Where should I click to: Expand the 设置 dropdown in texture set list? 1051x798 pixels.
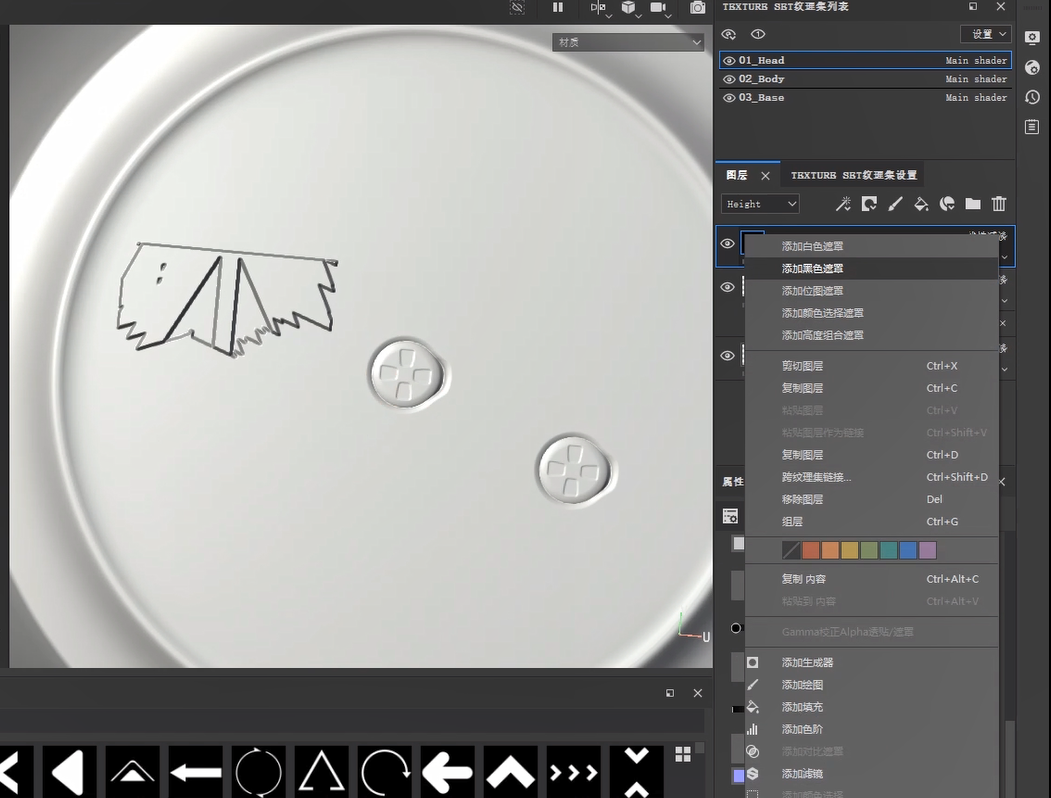(985, 34)
